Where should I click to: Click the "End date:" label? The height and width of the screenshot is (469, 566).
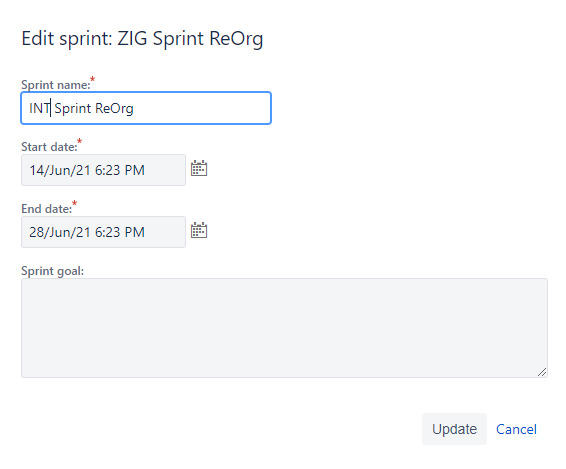pos(47,209)
